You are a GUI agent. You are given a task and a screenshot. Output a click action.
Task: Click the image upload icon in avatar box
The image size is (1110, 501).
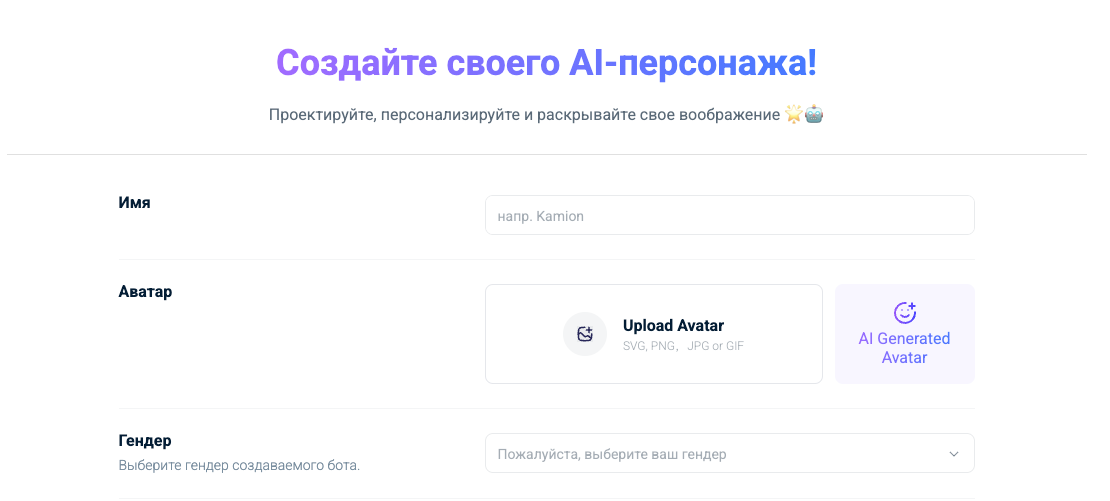(x=585, y=334)
